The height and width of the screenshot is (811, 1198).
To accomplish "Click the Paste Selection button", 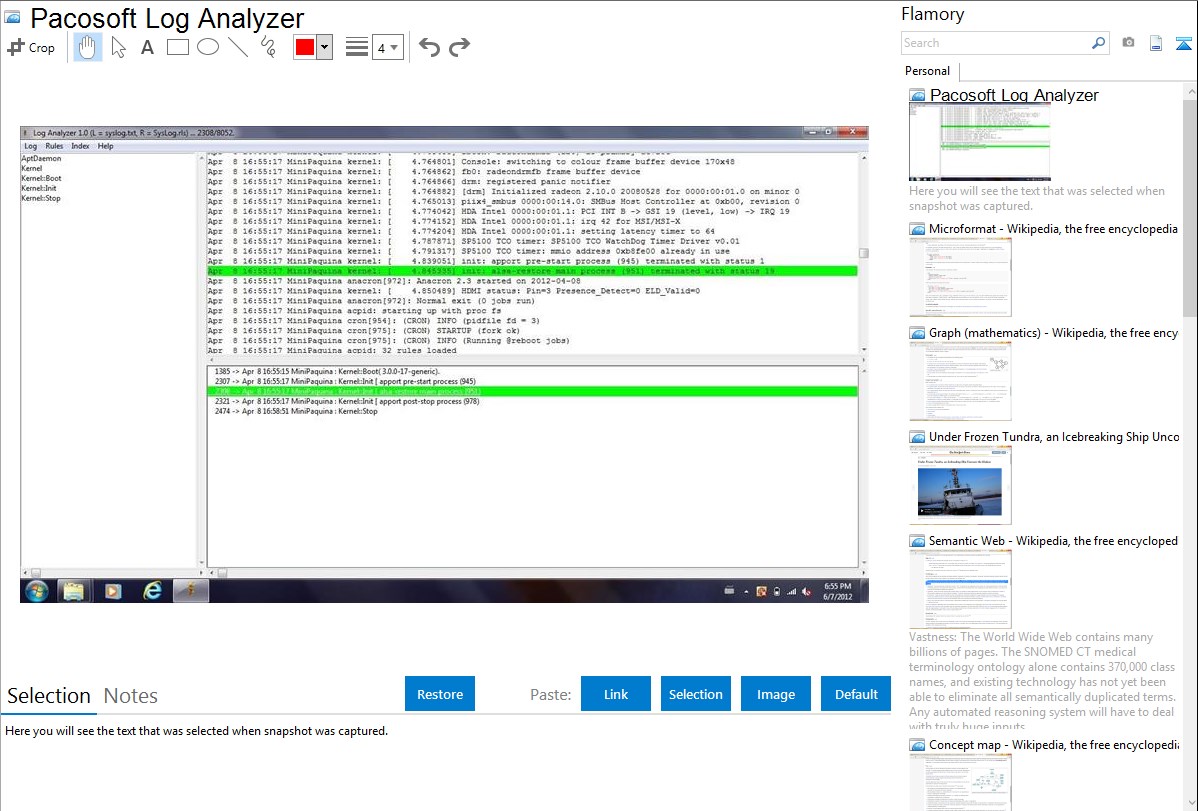I will click(696, 694).
